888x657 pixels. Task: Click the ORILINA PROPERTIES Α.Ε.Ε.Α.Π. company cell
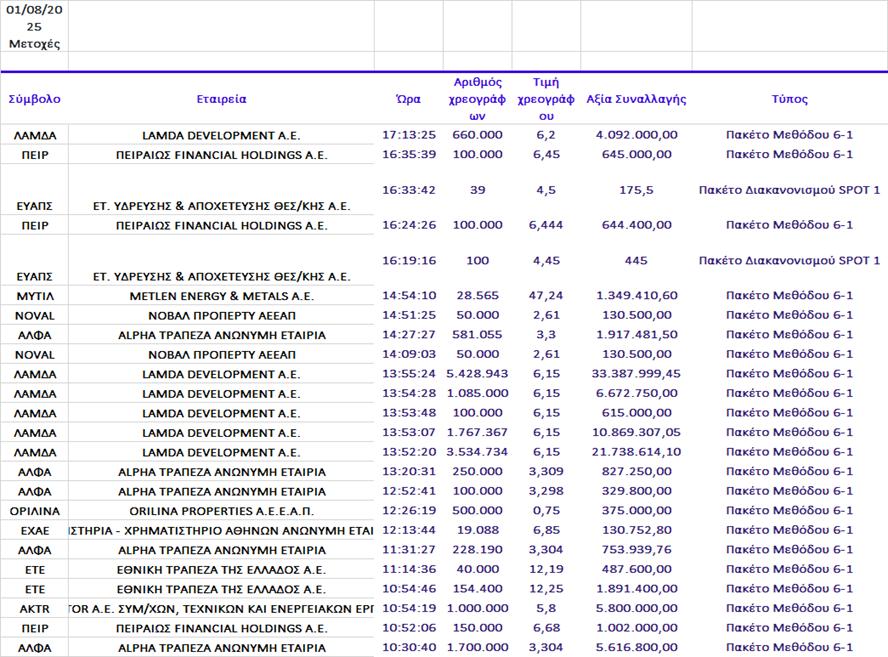pos(221,511)
